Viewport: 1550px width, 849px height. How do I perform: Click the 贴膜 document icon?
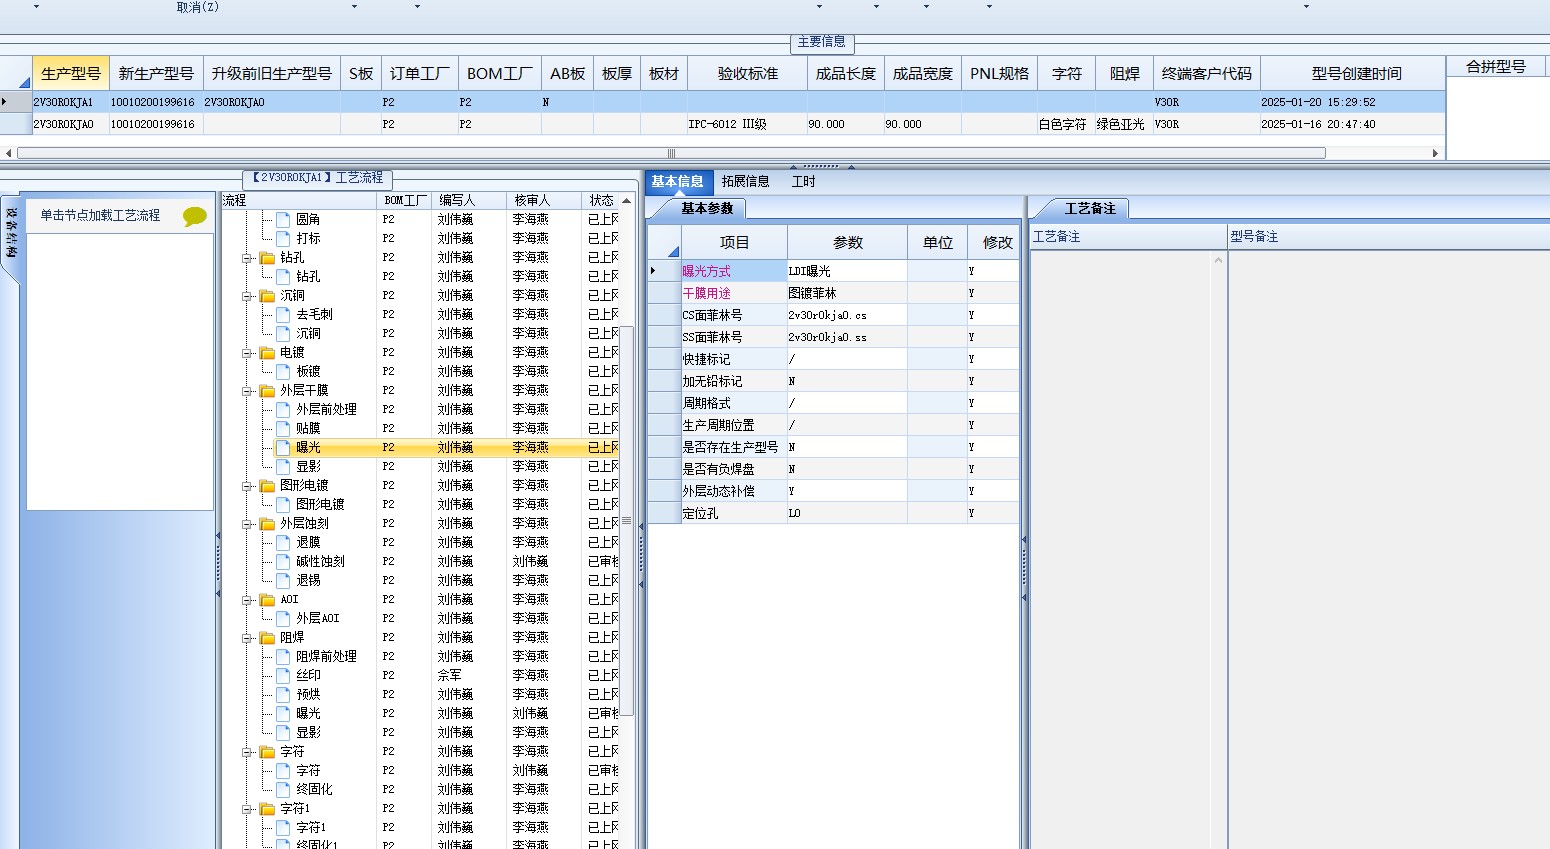point(283,428)
